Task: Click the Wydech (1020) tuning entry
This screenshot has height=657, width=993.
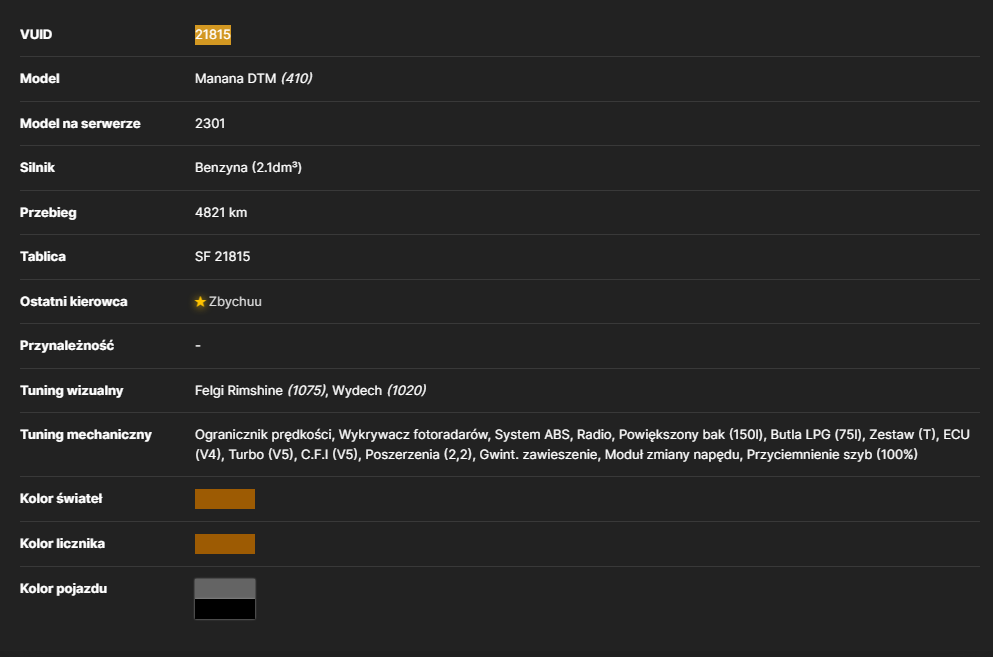Action: click(379, 390)
